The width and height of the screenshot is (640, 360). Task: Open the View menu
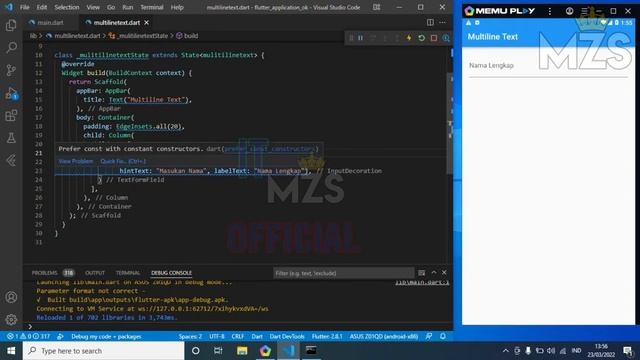pos(93,7)
